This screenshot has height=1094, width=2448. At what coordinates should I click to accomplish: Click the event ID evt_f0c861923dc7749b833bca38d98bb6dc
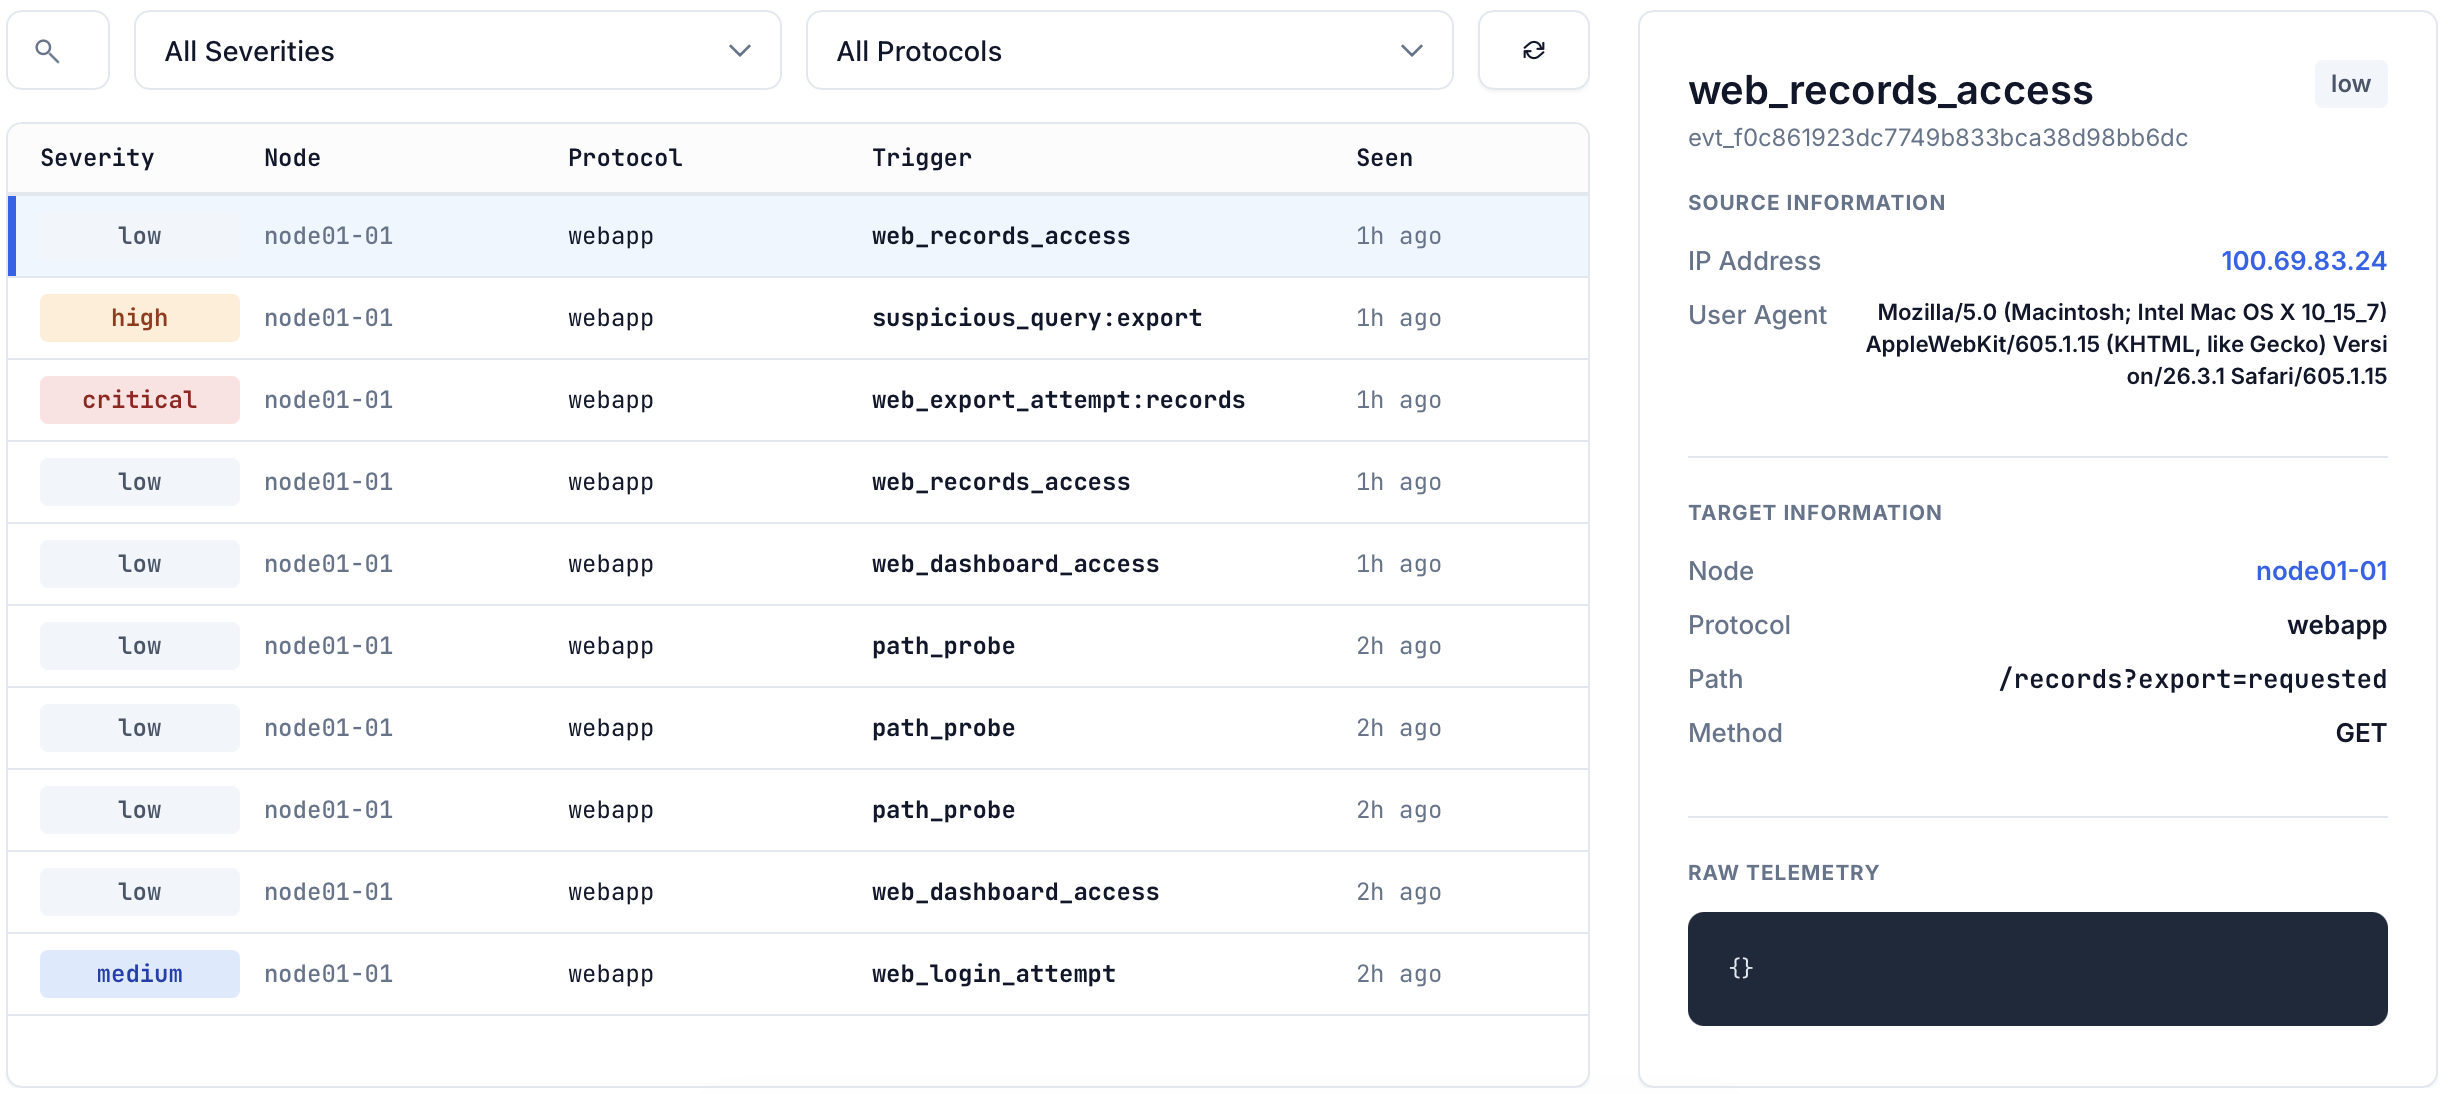1937,138
